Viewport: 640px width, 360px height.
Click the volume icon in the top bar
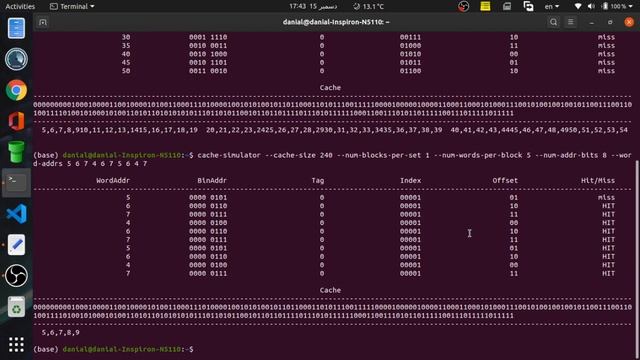(x=591, y=6)
